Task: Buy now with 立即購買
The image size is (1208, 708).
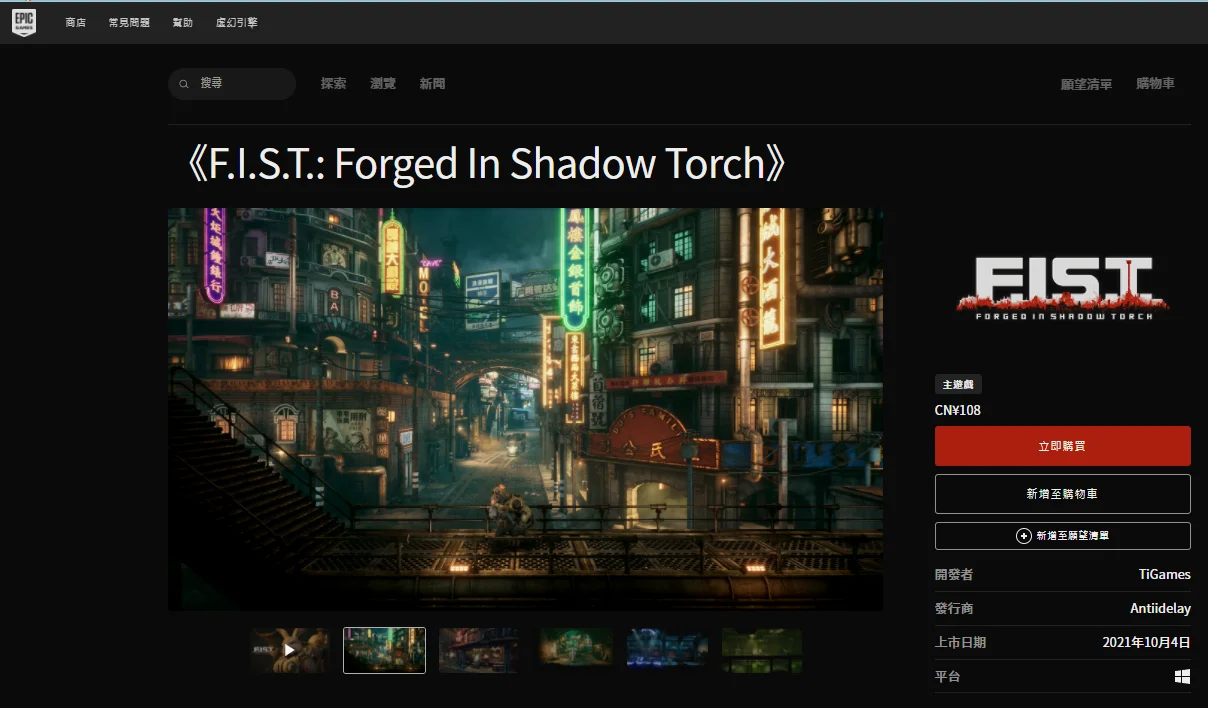Action: (x=1062, y=446)
